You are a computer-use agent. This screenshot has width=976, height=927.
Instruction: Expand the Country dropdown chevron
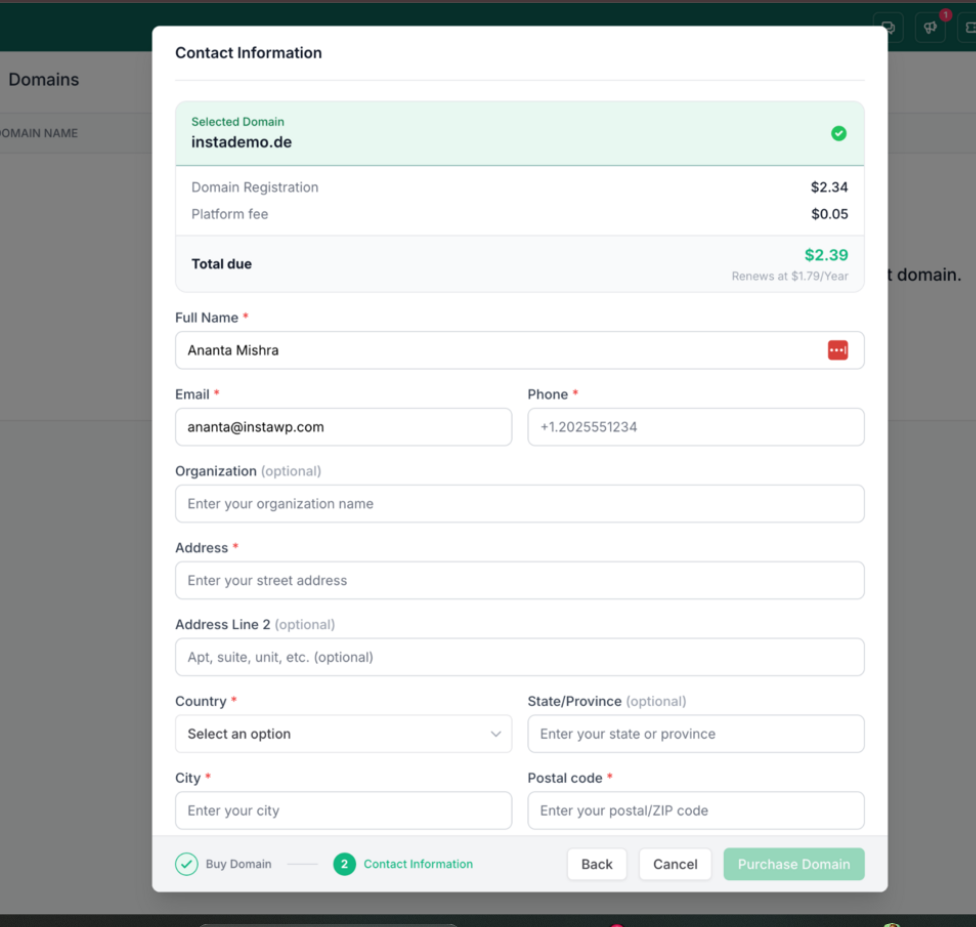click(495, 733)
